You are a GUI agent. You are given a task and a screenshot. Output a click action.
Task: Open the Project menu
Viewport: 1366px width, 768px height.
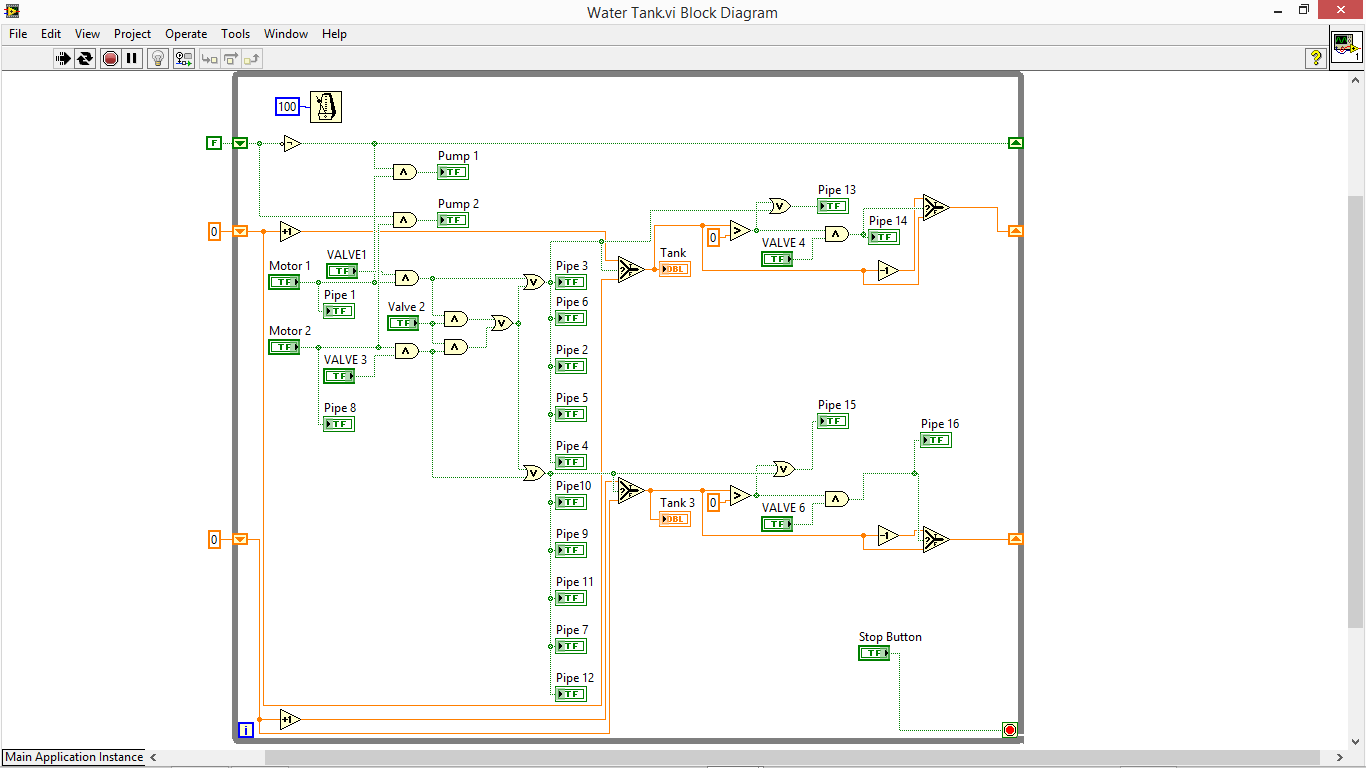[132, 34]
